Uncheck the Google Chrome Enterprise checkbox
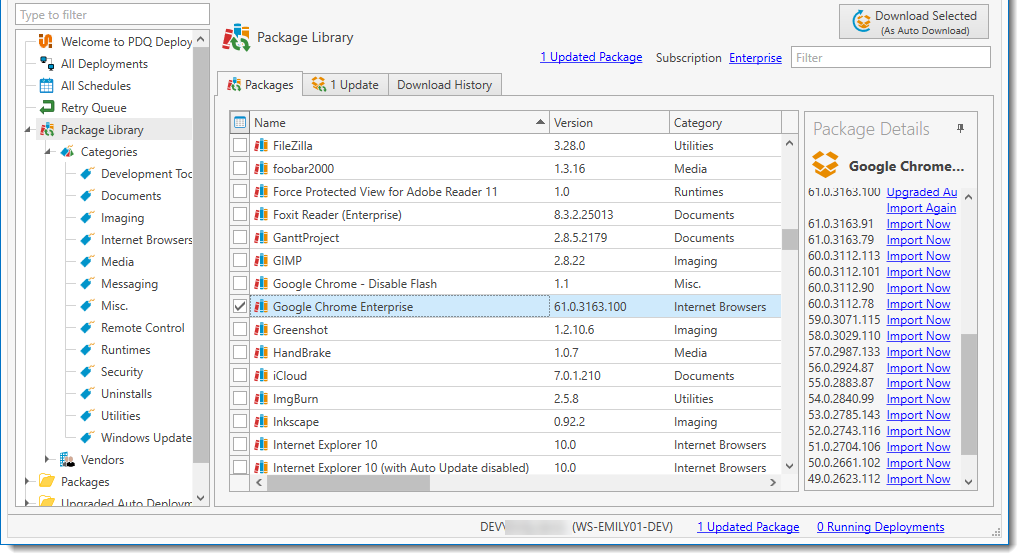 240,307
